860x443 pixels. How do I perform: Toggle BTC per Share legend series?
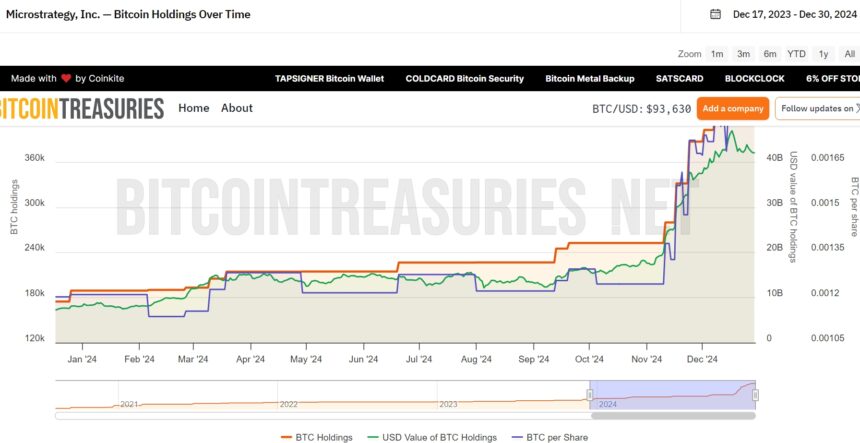(549, 438)
